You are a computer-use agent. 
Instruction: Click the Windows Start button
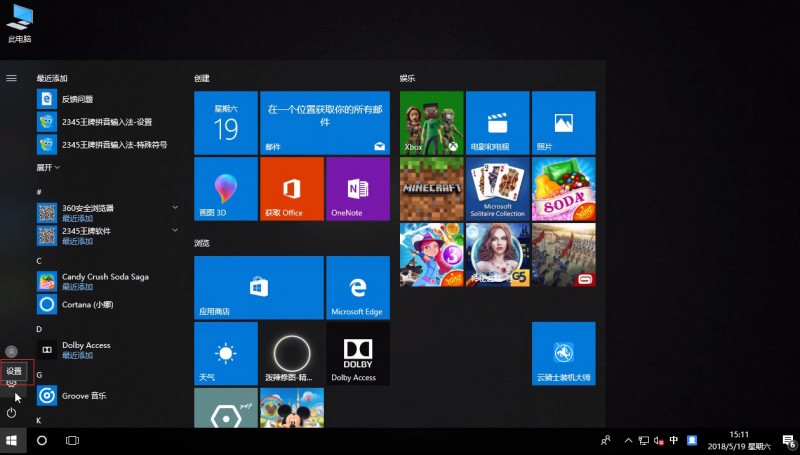pyautogui.click(x=12, y=441)
